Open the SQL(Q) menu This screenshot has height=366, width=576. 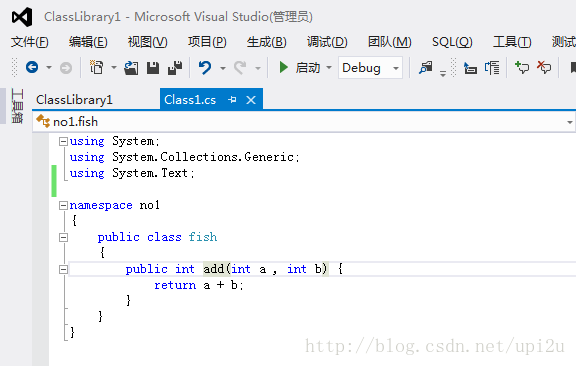452,42
